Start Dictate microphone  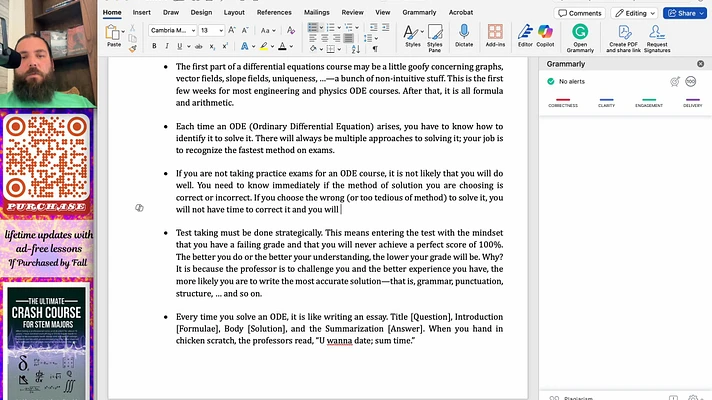464,36
